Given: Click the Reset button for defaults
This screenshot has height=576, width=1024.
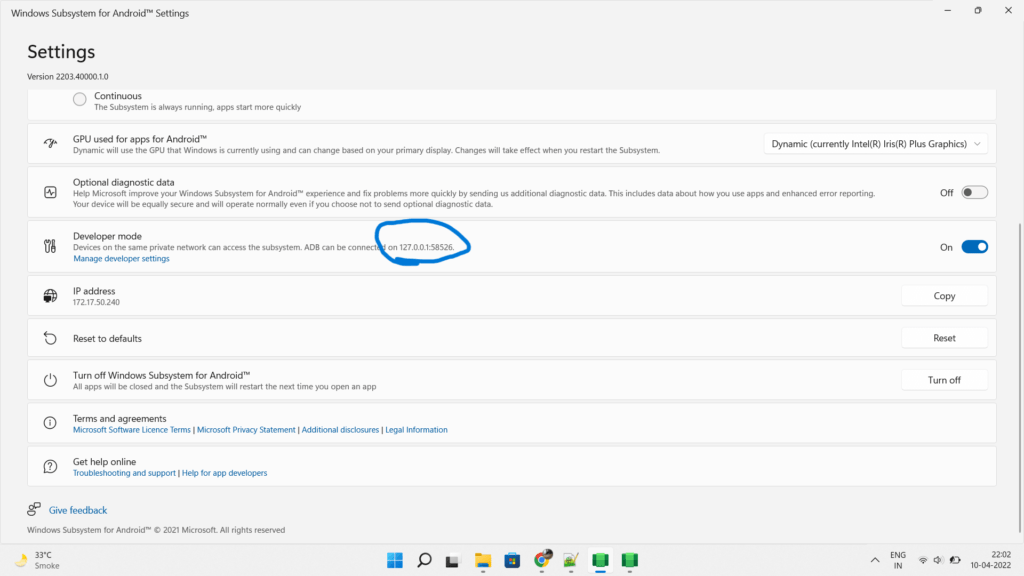Looking at the screenshot, I should click(x=944, y=338).
